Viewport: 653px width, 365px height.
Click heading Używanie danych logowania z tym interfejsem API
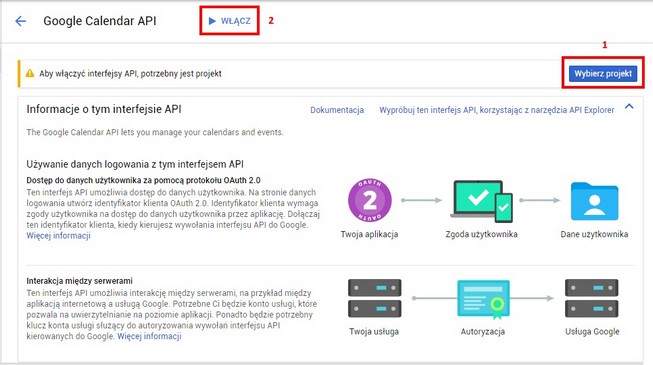135,164
